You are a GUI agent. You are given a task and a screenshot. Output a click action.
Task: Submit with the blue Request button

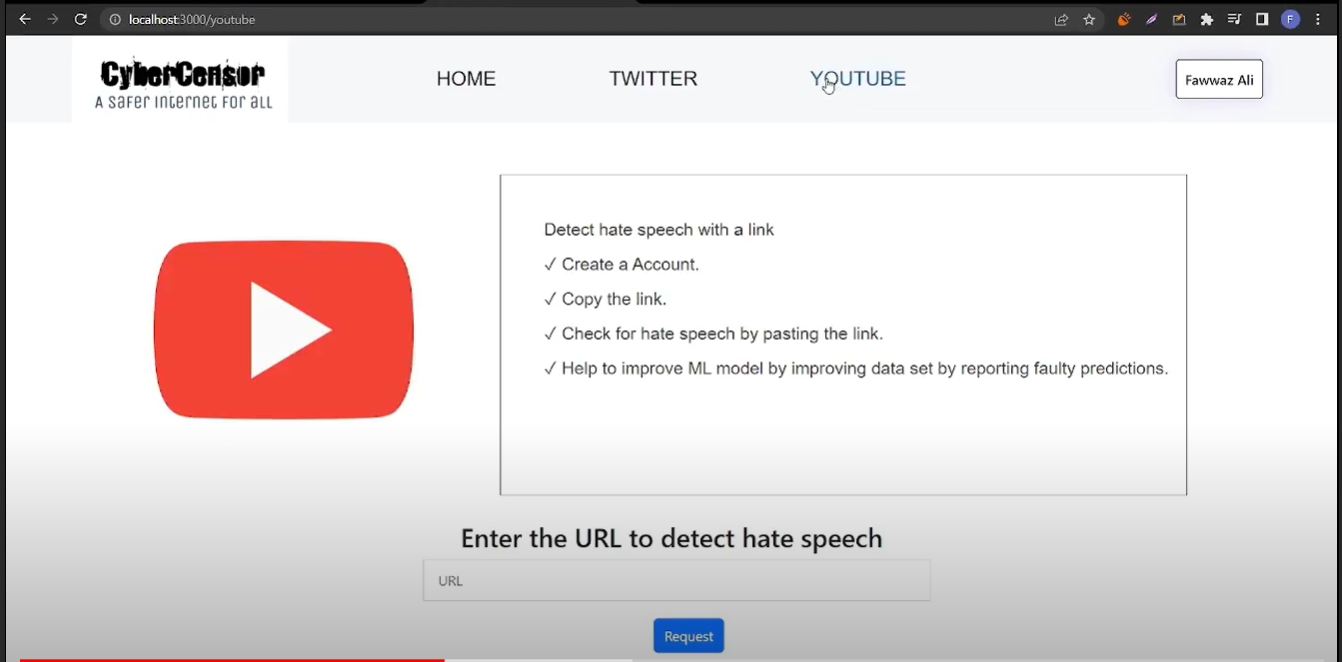tap(688, 636)
